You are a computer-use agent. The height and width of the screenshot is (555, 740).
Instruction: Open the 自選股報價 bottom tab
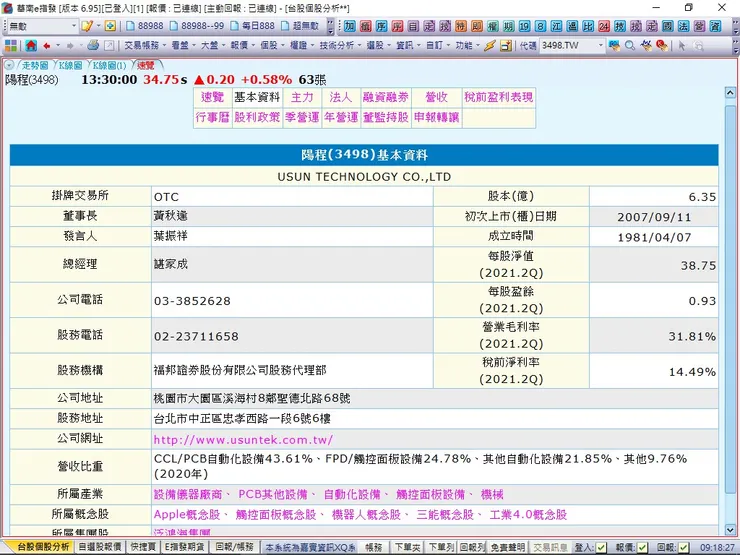100,547
